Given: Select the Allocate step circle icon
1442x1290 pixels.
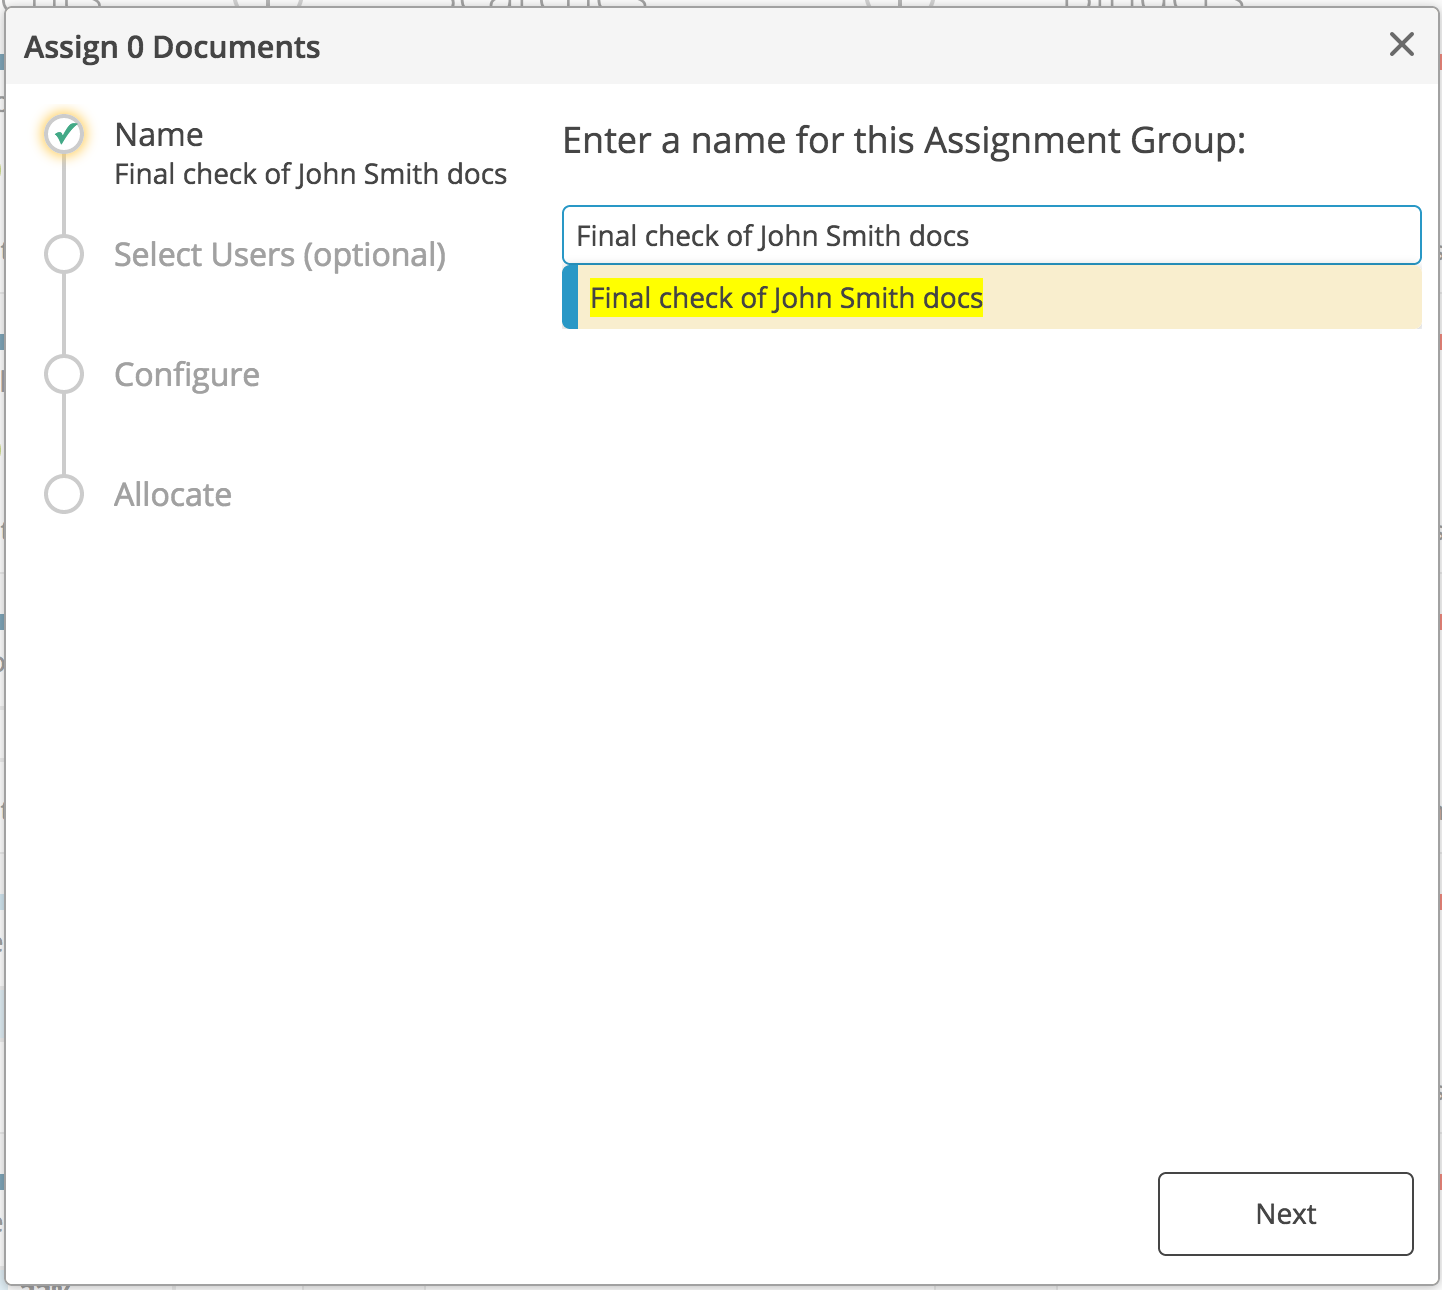Looking at the screenshot, I should pyautogui.click(x=64, y=493).
